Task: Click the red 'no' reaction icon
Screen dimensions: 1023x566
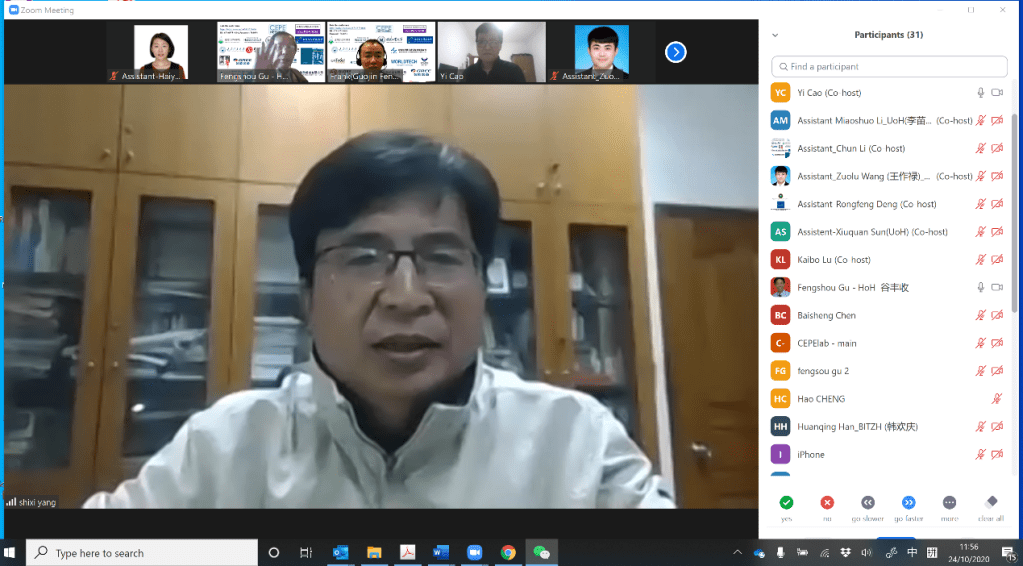Action: tap(827, 502)
